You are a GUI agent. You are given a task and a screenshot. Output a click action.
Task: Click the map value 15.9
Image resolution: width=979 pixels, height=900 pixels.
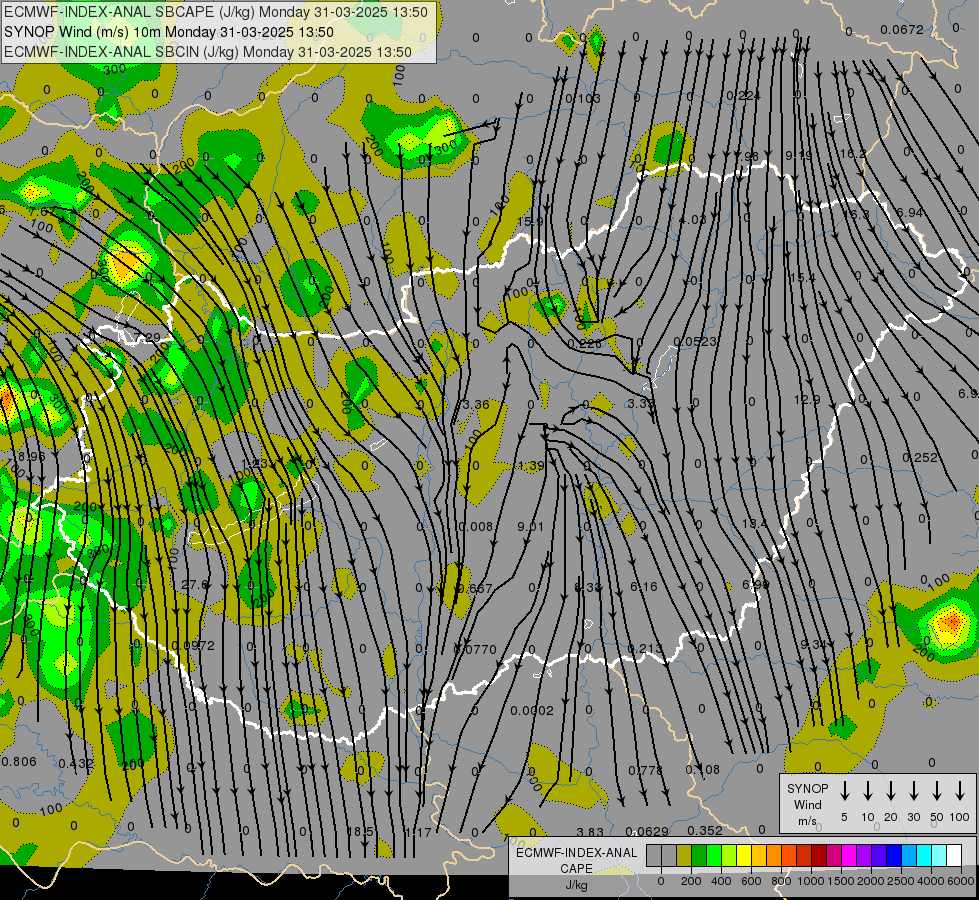(530, 221)
